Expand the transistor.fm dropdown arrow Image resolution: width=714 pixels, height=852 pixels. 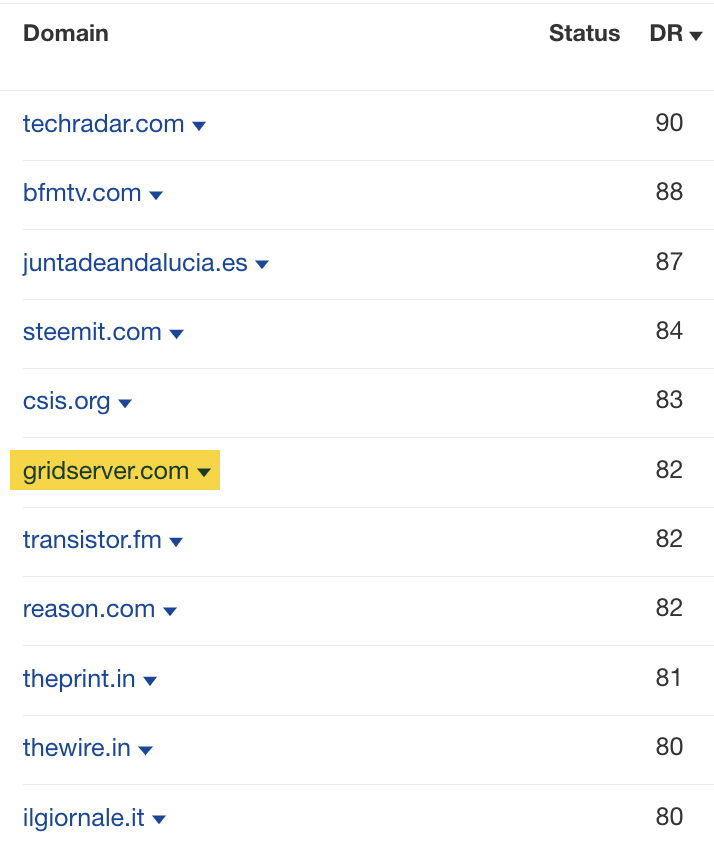click(x=176, y=541)
